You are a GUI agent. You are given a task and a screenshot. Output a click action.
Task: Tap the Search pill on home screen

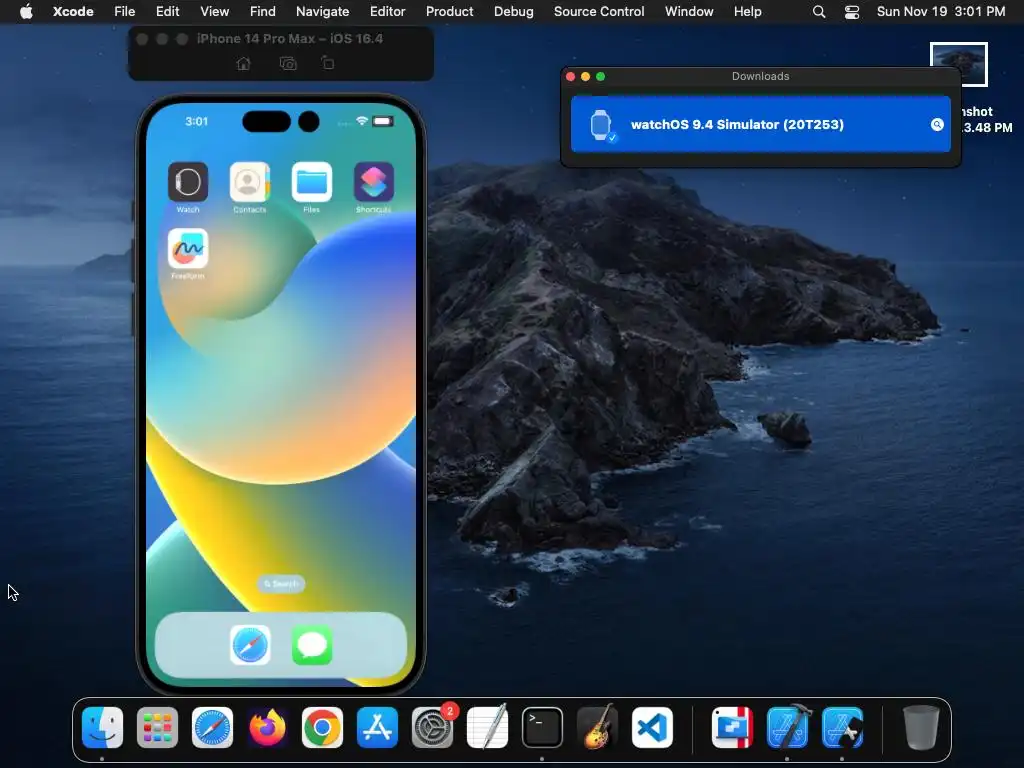coord(281,584)
